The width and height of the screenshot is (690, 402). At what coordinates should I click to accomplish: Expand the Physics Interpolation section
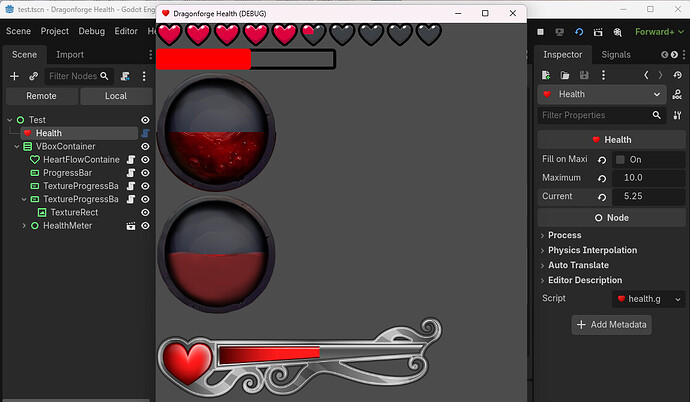(x=592, y=250)
